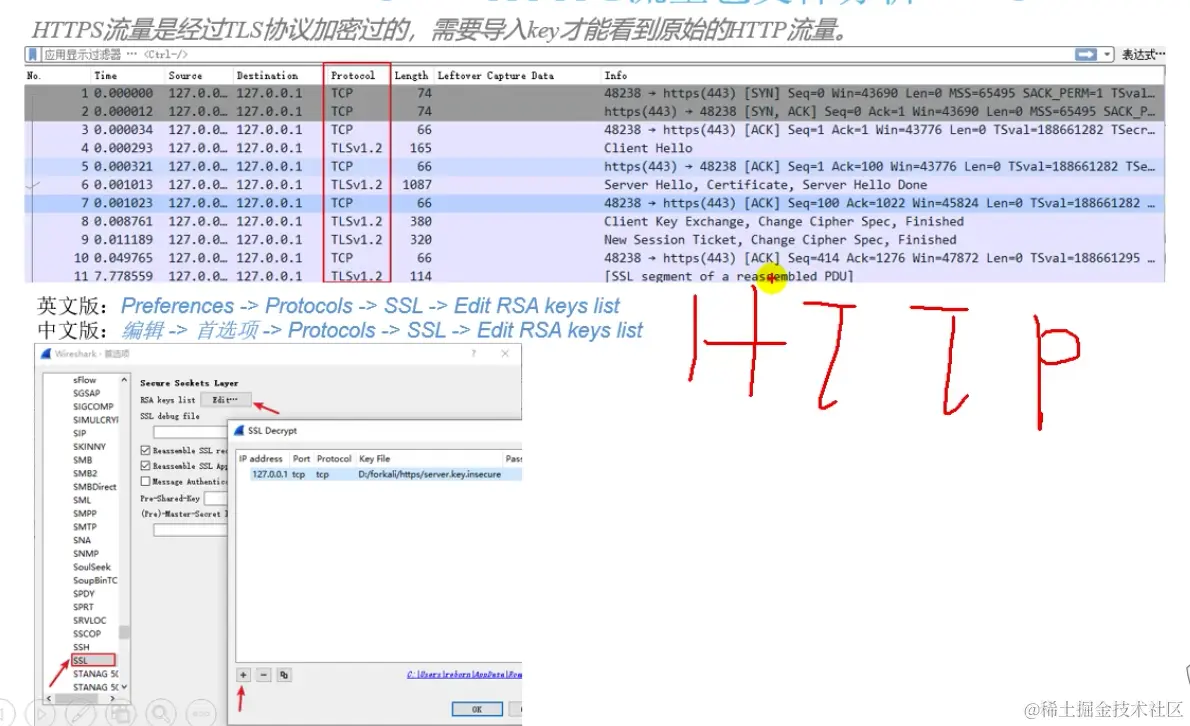Click the (Pre)-Master-Secret log input field

[190, 530]
